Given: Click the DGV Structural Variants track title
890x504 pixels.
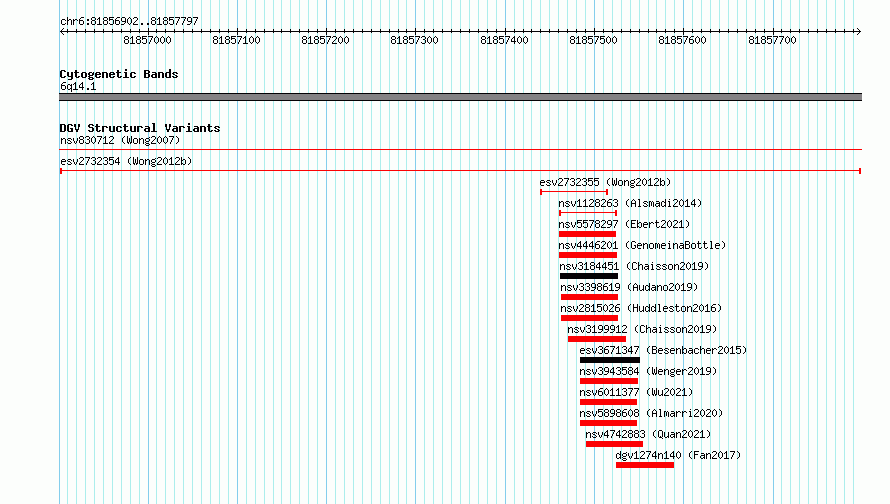Looking at the screenshot, I should click(140, 128).
